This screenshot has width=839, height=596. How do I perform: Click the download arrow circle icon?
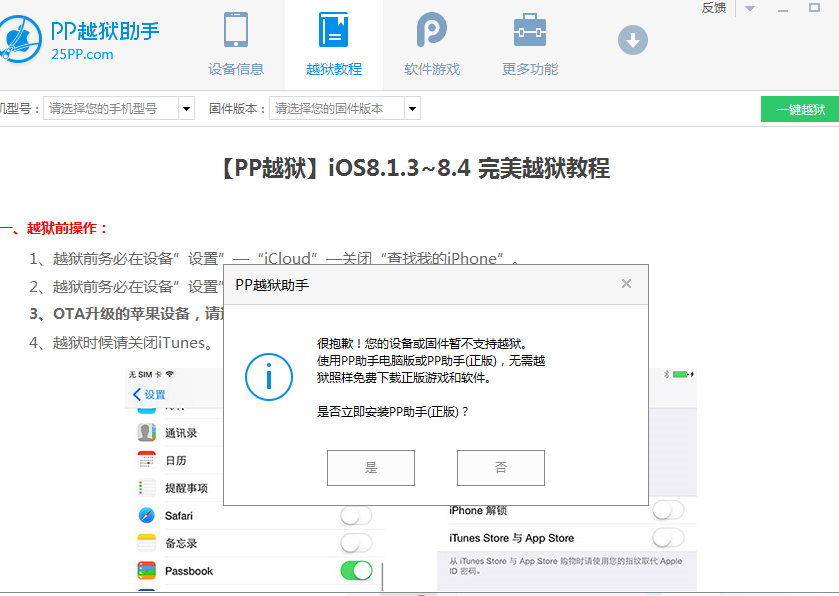632,40
